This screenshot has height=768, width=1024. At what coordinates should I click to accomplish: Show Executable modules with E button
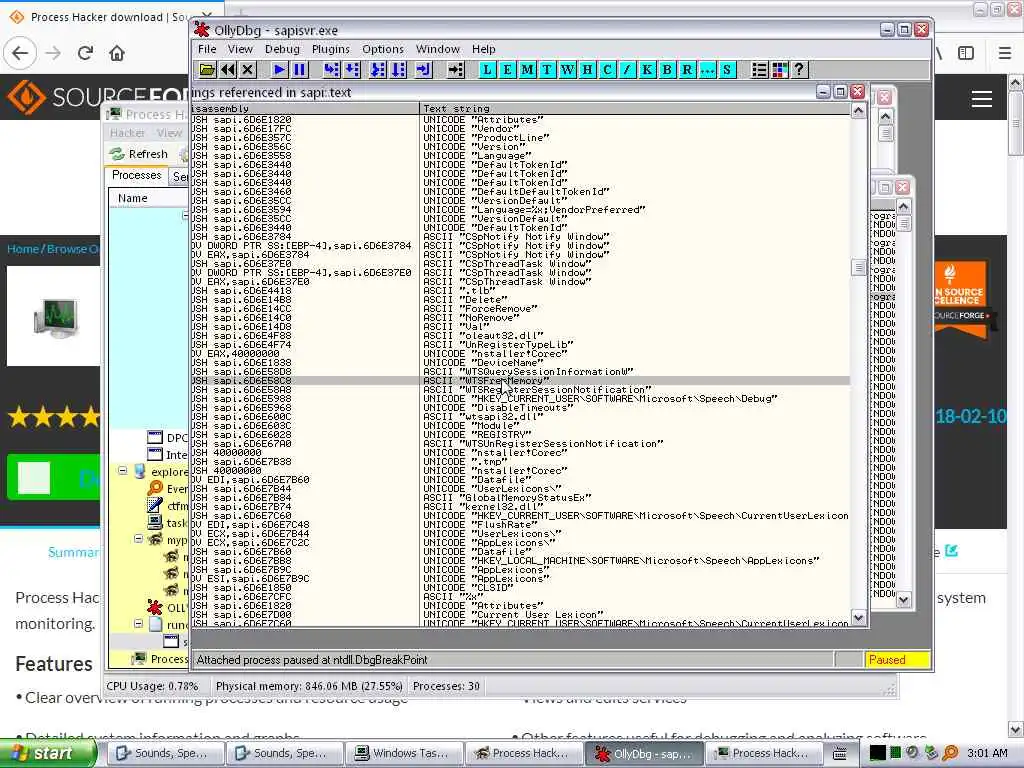(507, 70)
